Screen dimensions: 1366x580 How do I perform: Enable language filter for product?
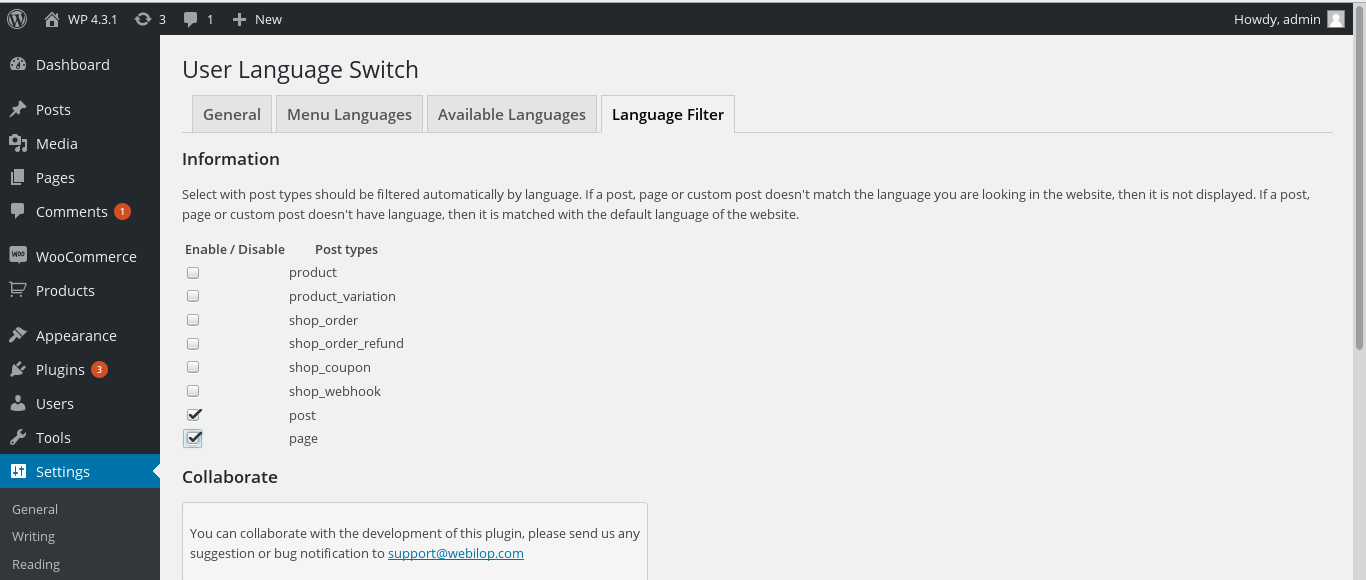[193, 272]
